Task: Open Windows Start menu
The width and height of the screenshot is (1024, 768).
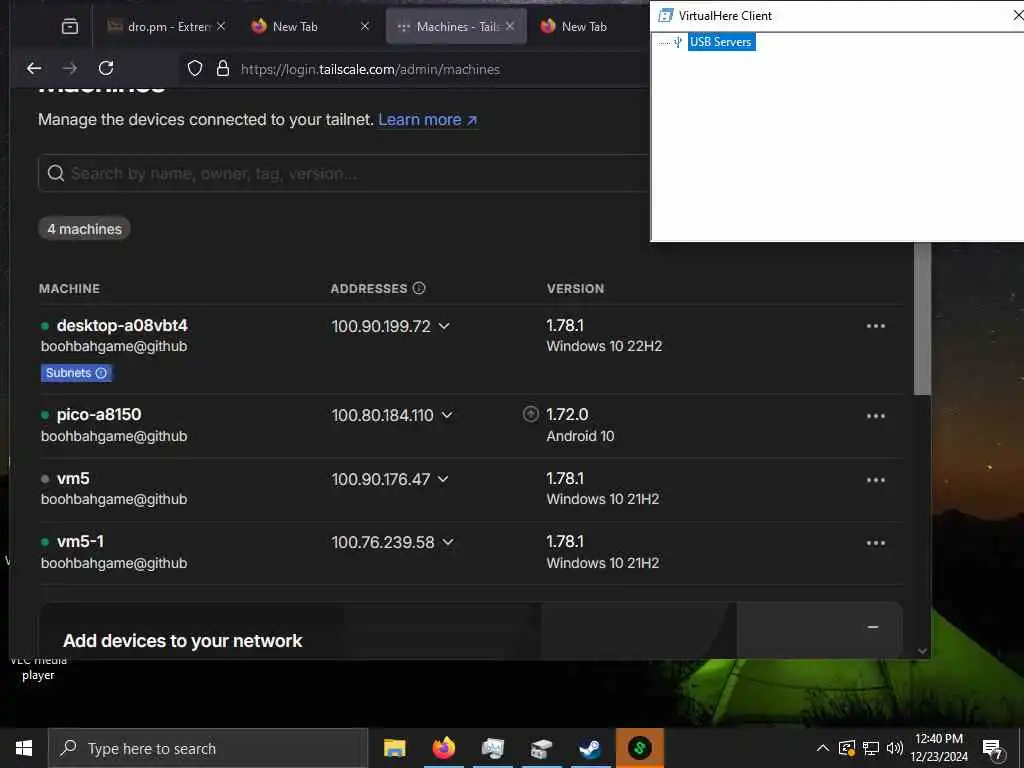Action: pos(24,748)
